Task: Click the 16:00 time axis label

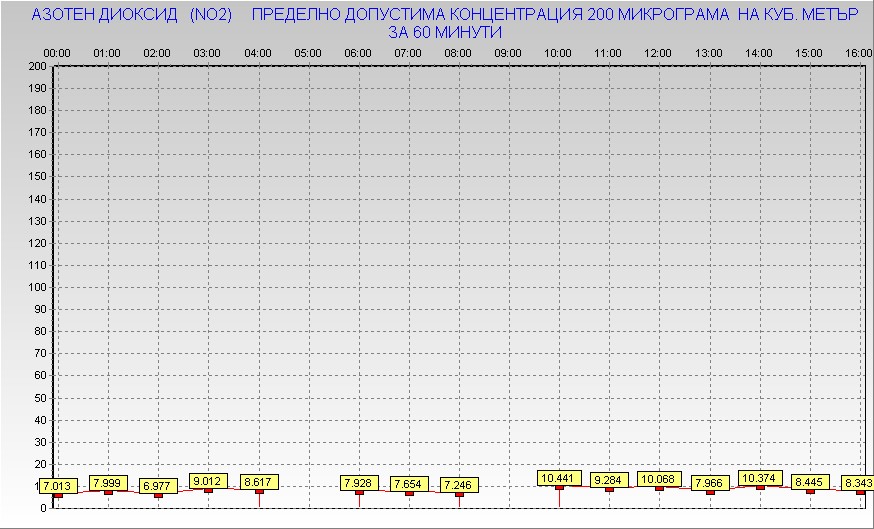Action: coord(858,53)
